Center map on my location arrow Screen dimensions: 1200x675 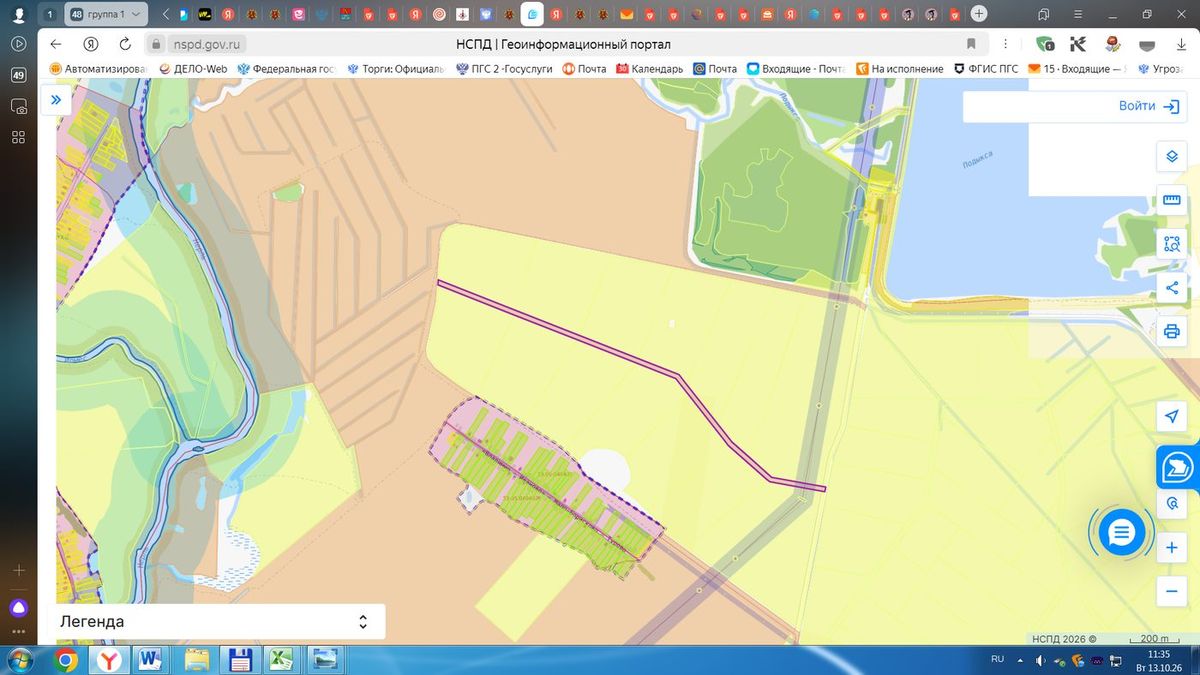[x=1172, y=416]
